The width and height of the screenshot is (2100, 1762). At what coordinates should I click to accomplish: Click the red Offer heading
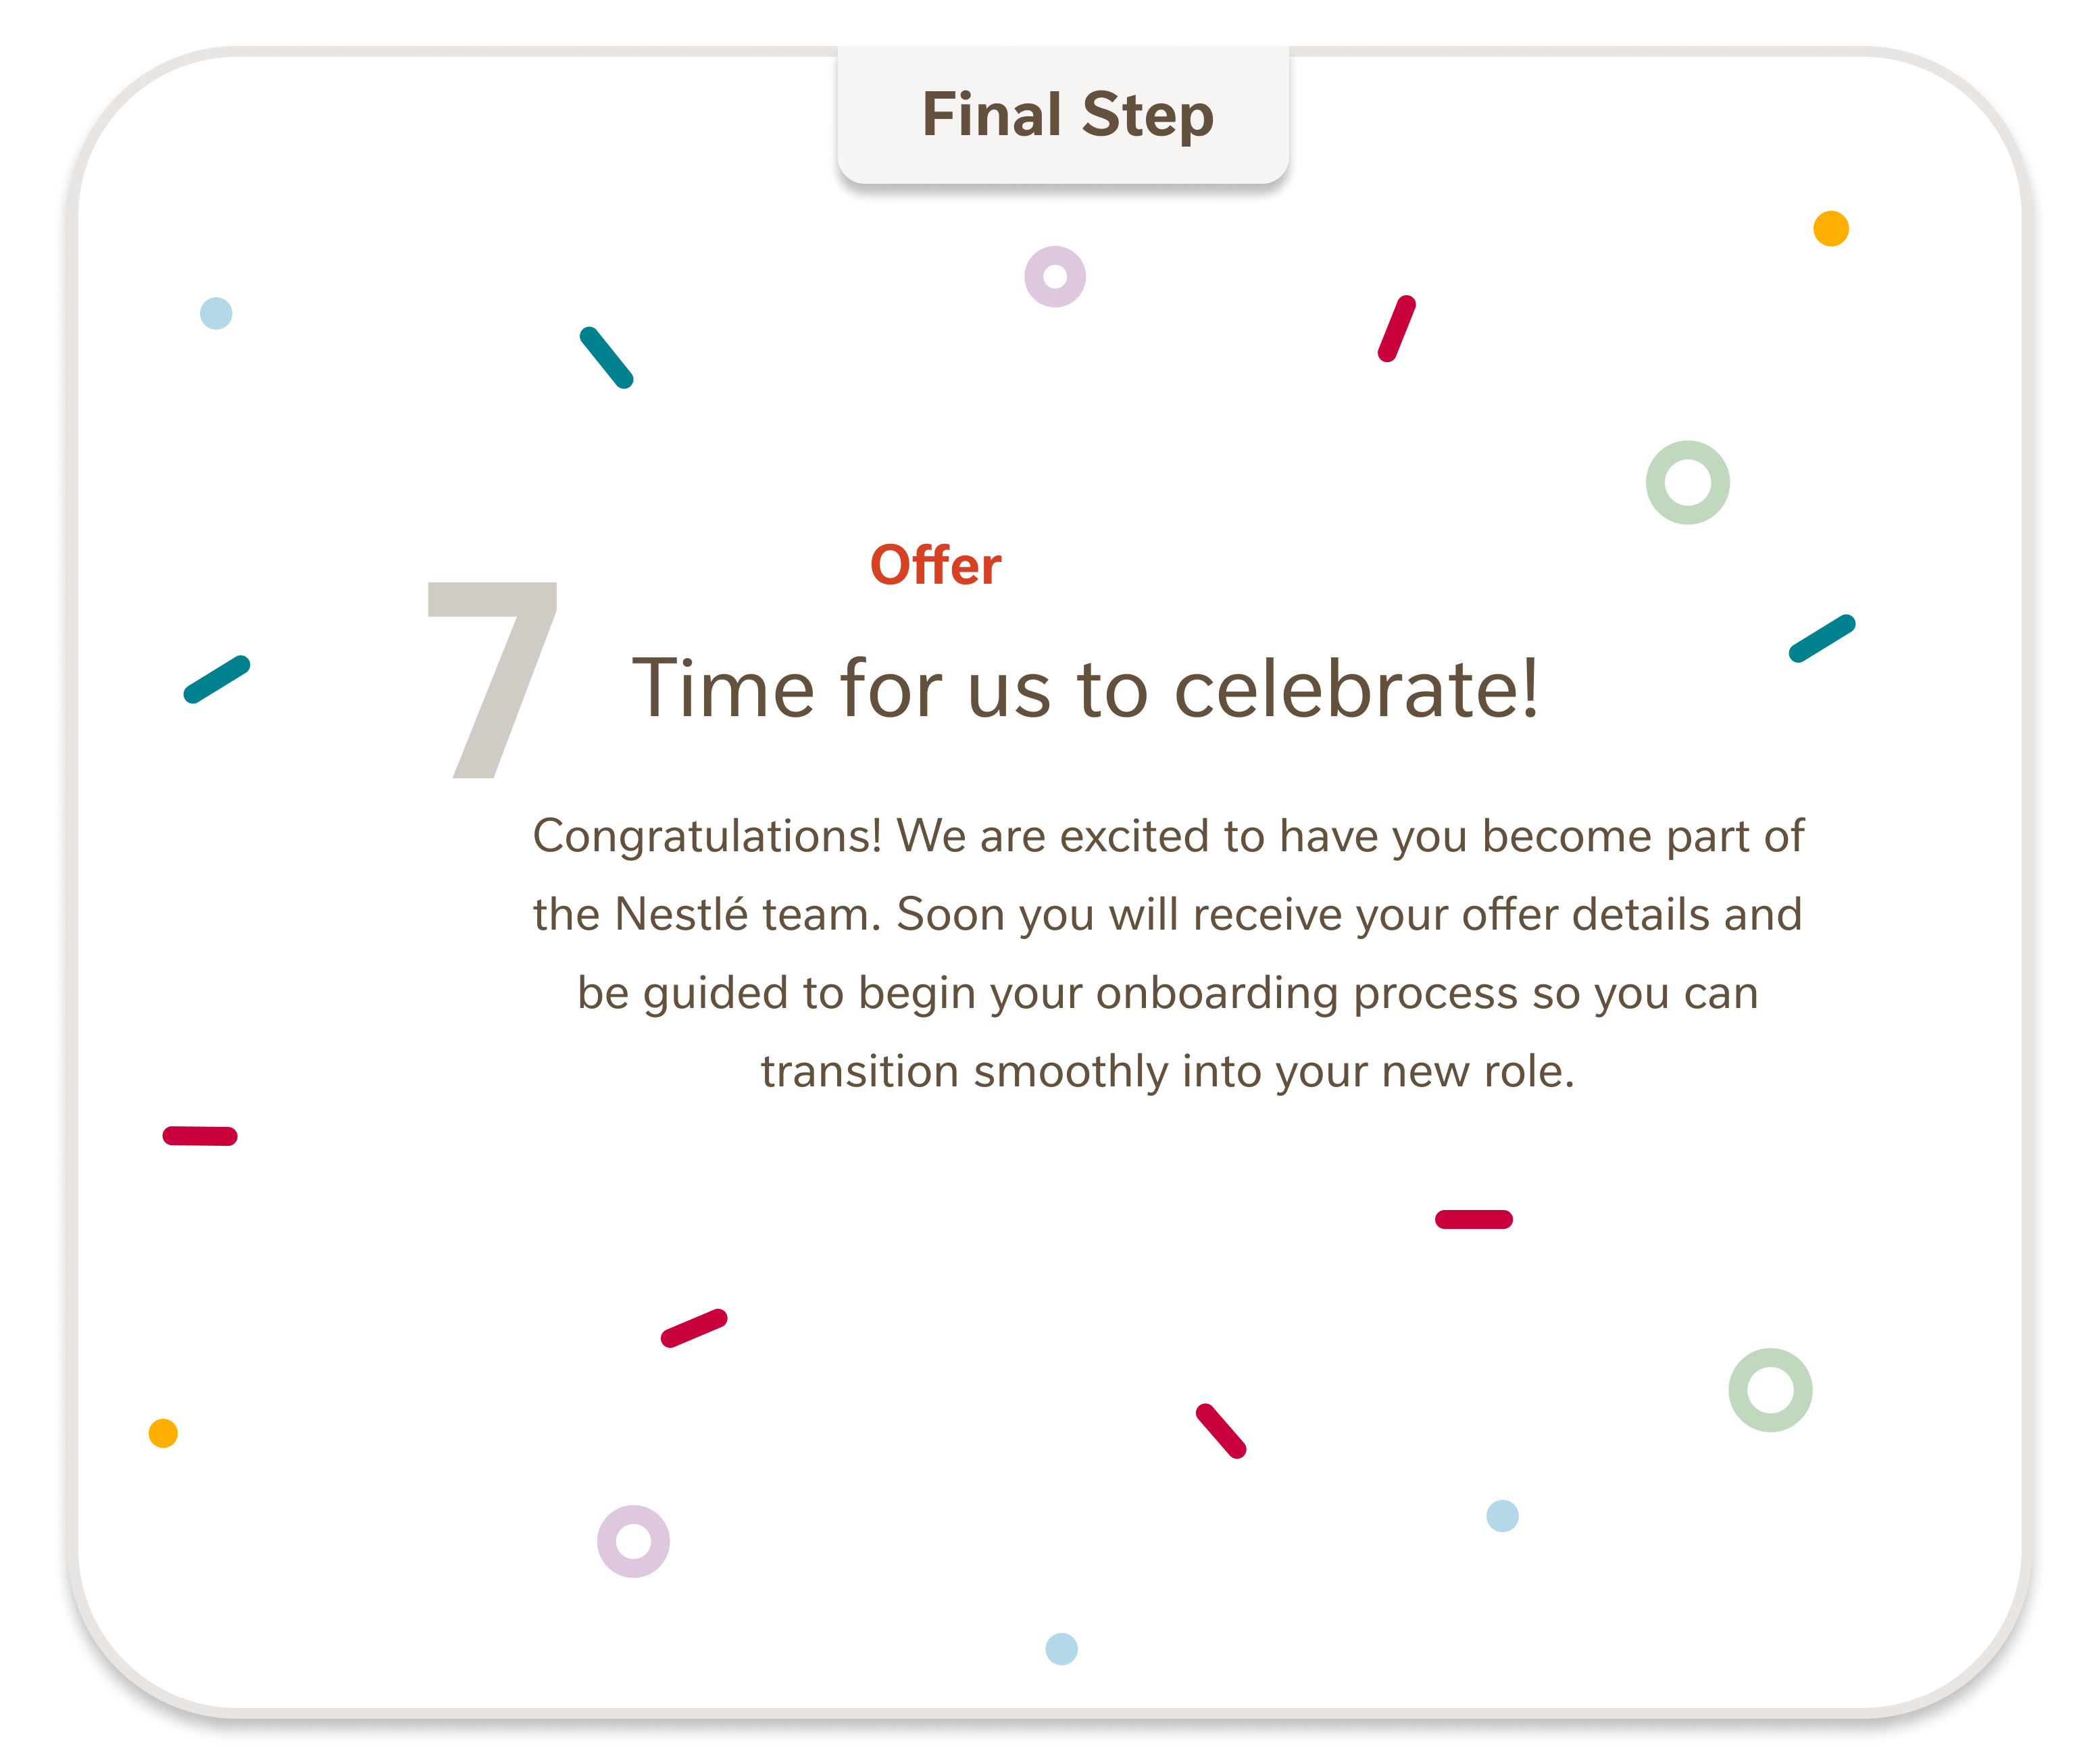tap(935, 565)
